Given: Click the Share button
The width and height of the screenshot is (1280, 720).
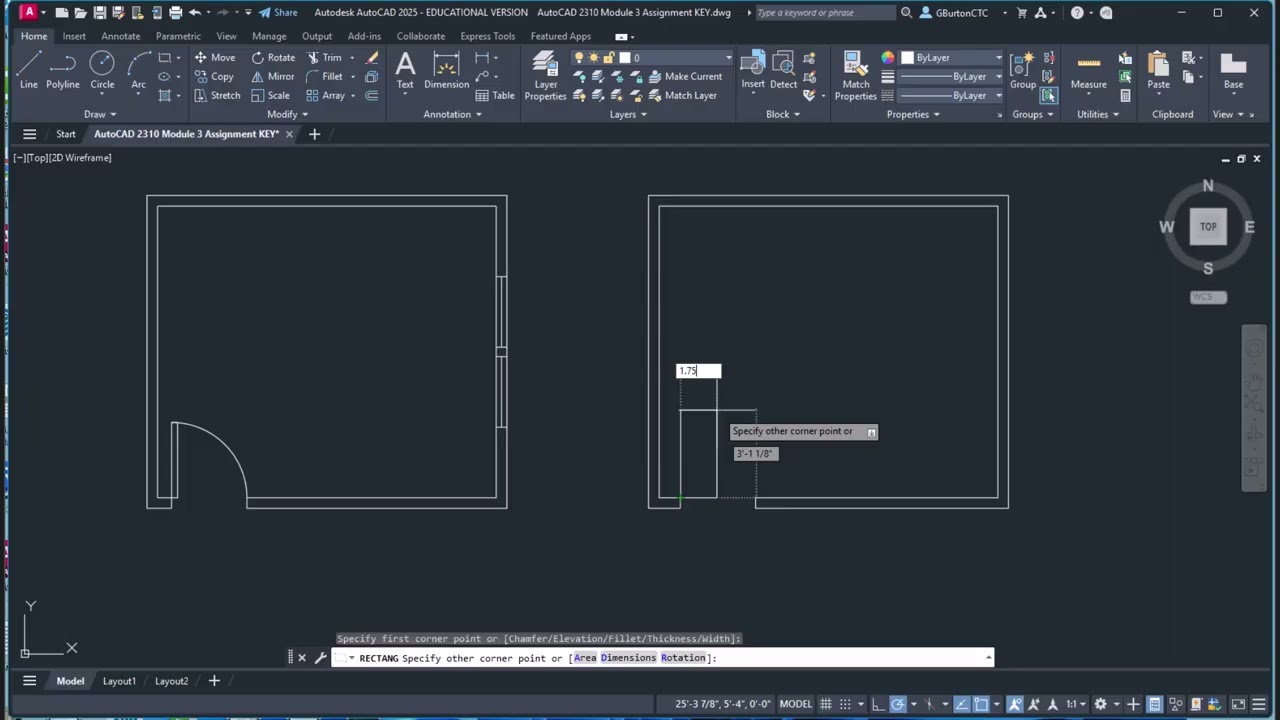Looking at the screenshot, I should coord(278,12).
